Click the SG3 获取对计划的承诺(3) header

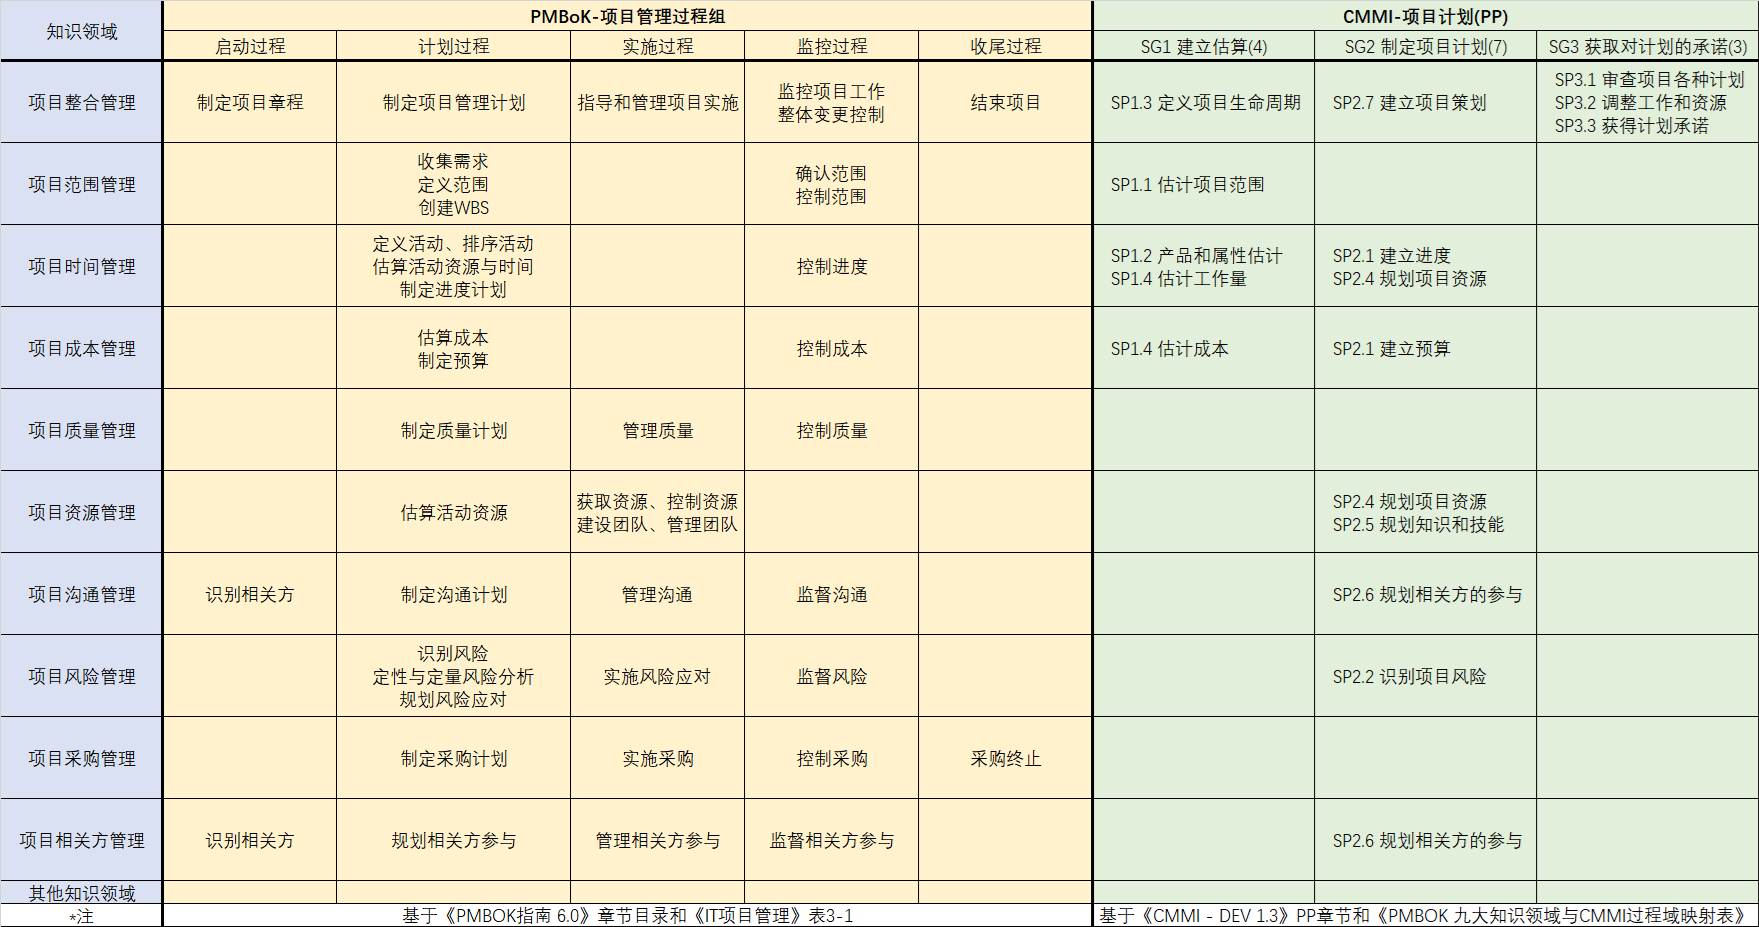[x=1647, y=46]
